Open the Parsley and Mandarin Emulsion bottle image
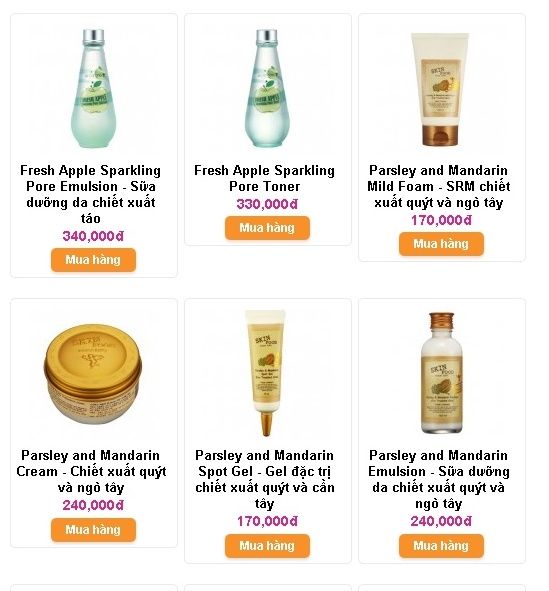549x591 pixels. 441,374
